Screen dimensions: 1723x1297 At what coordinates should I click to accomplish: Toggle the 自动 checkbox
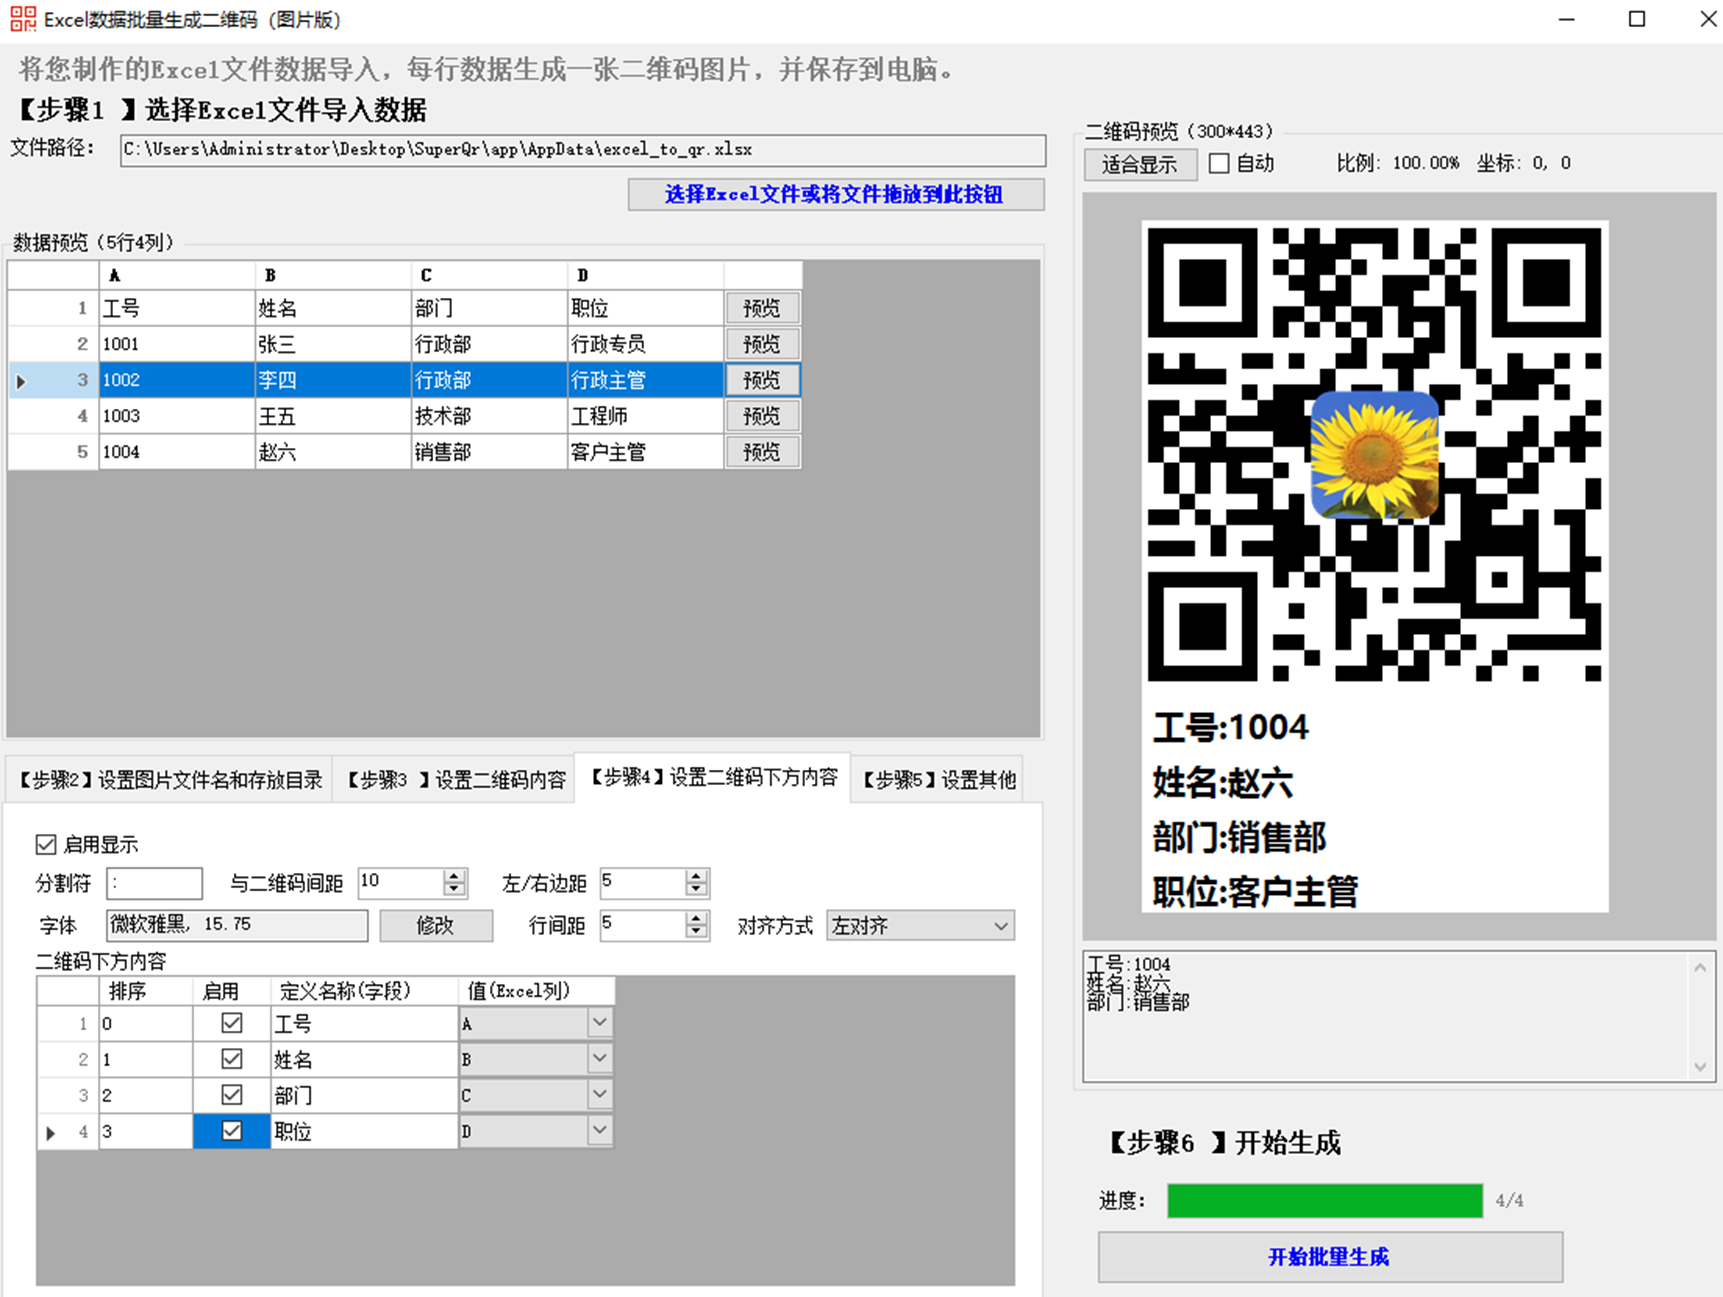tap(1219, 163)
